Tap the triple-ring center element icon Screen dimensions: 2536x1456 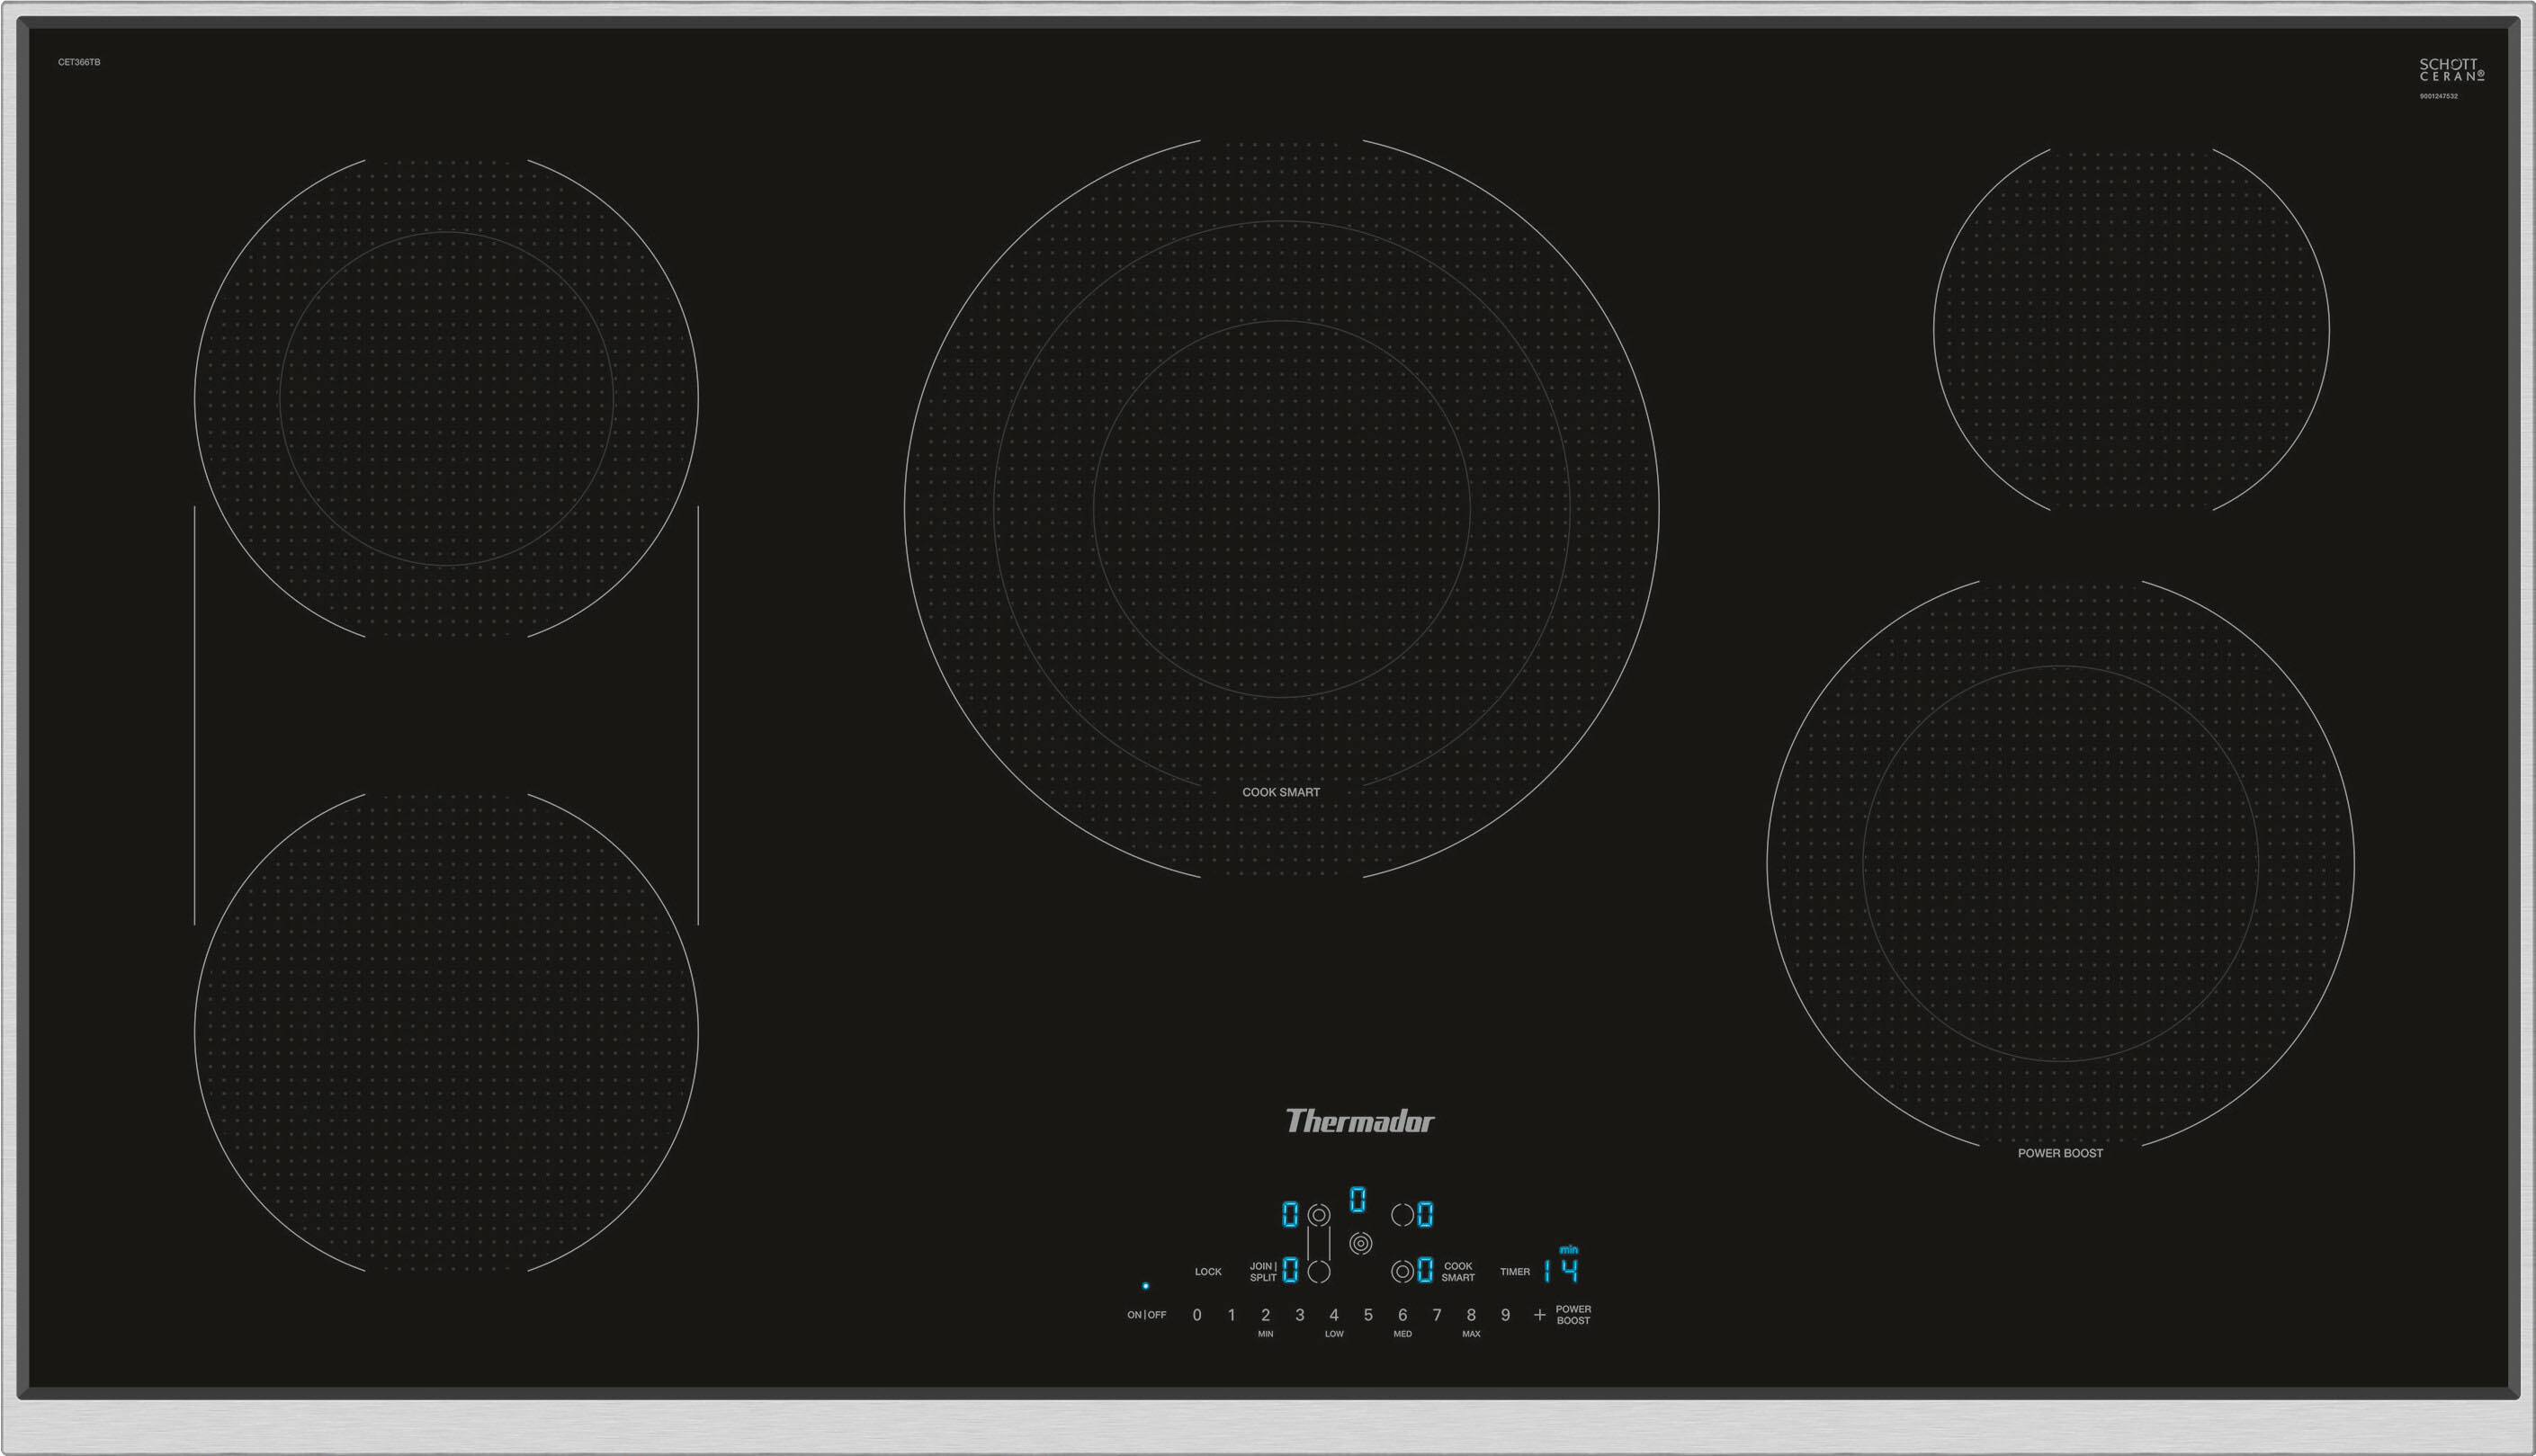point(1361,1243)
